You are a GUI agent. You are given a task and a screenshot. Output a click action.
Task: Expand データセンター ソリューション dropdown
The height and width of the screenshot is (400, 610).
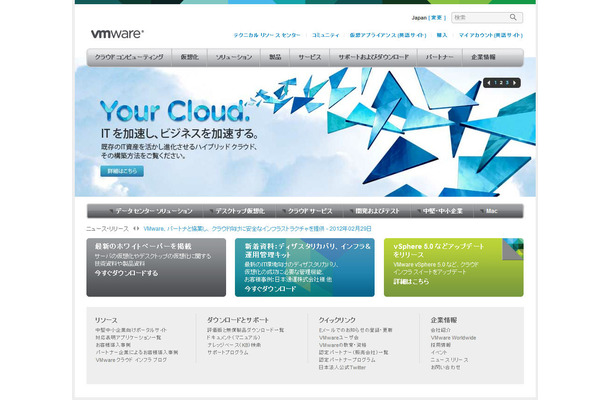(x=151, y=211)
